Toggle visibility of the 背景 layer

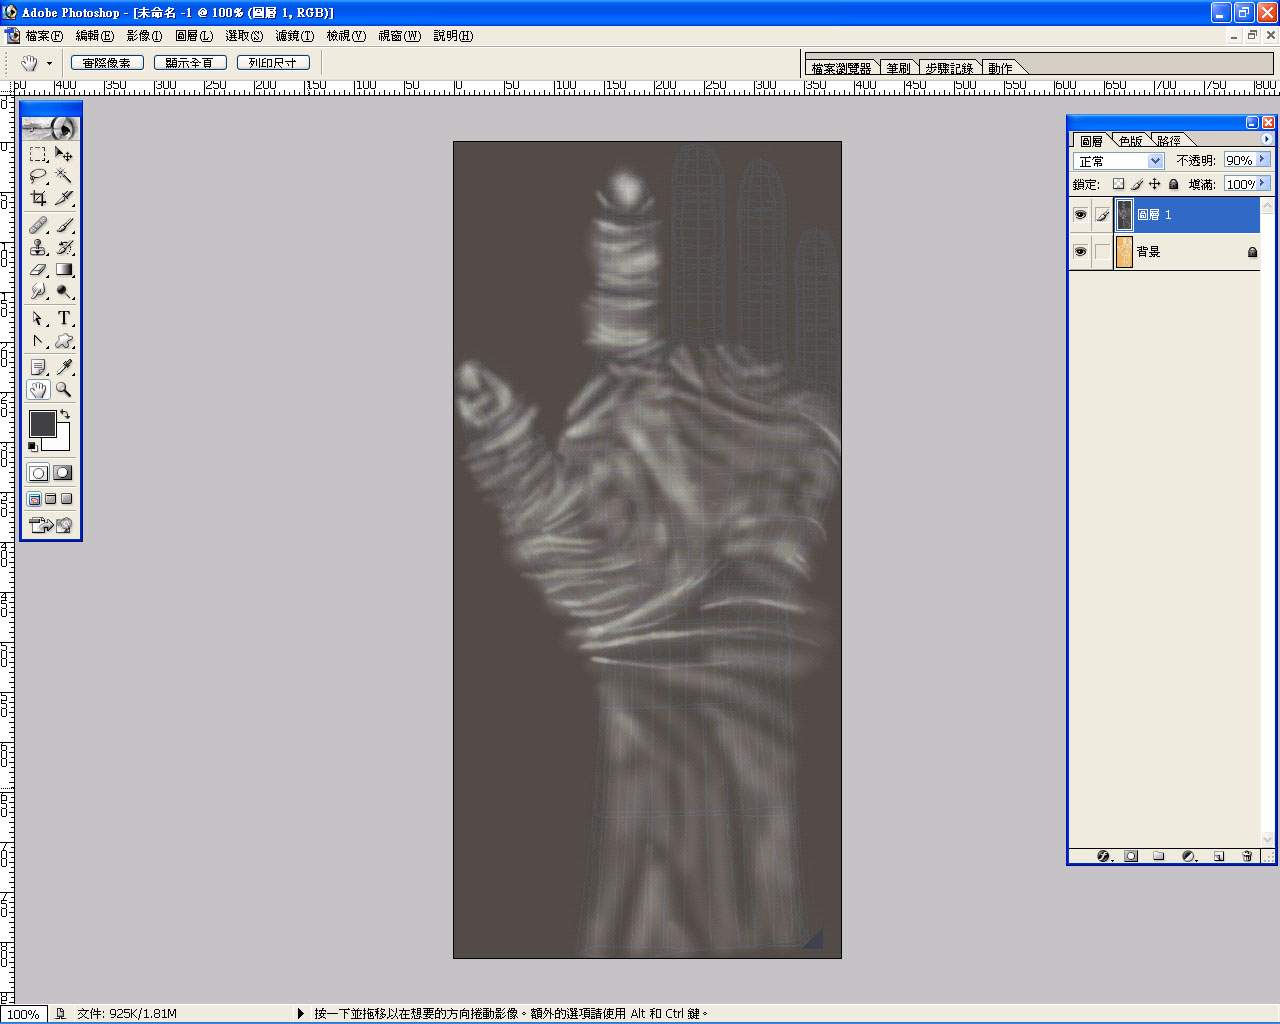(x=1080, y=252)
